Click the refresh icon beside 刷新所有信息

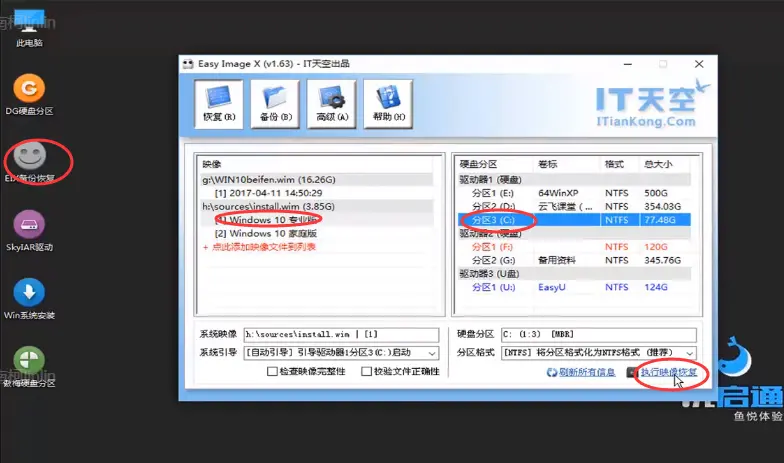[552, 372]
